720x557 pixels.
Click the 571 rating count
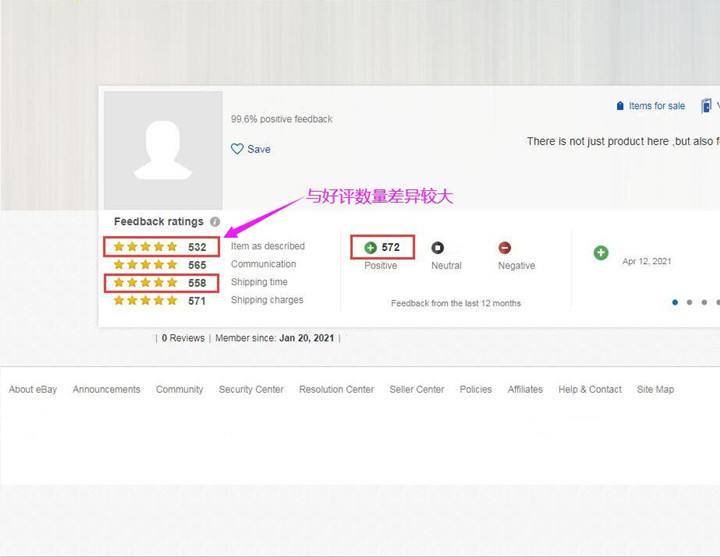197,301
